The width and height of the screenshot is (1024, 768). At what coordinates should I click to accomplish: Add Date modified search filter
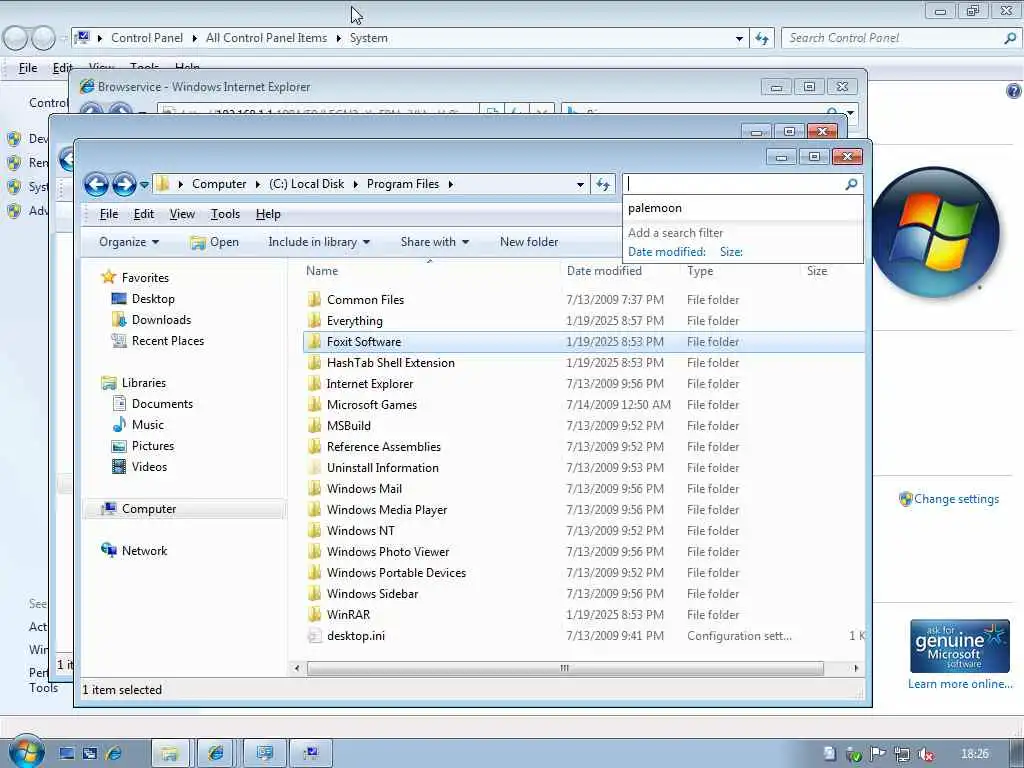(667, 252)
